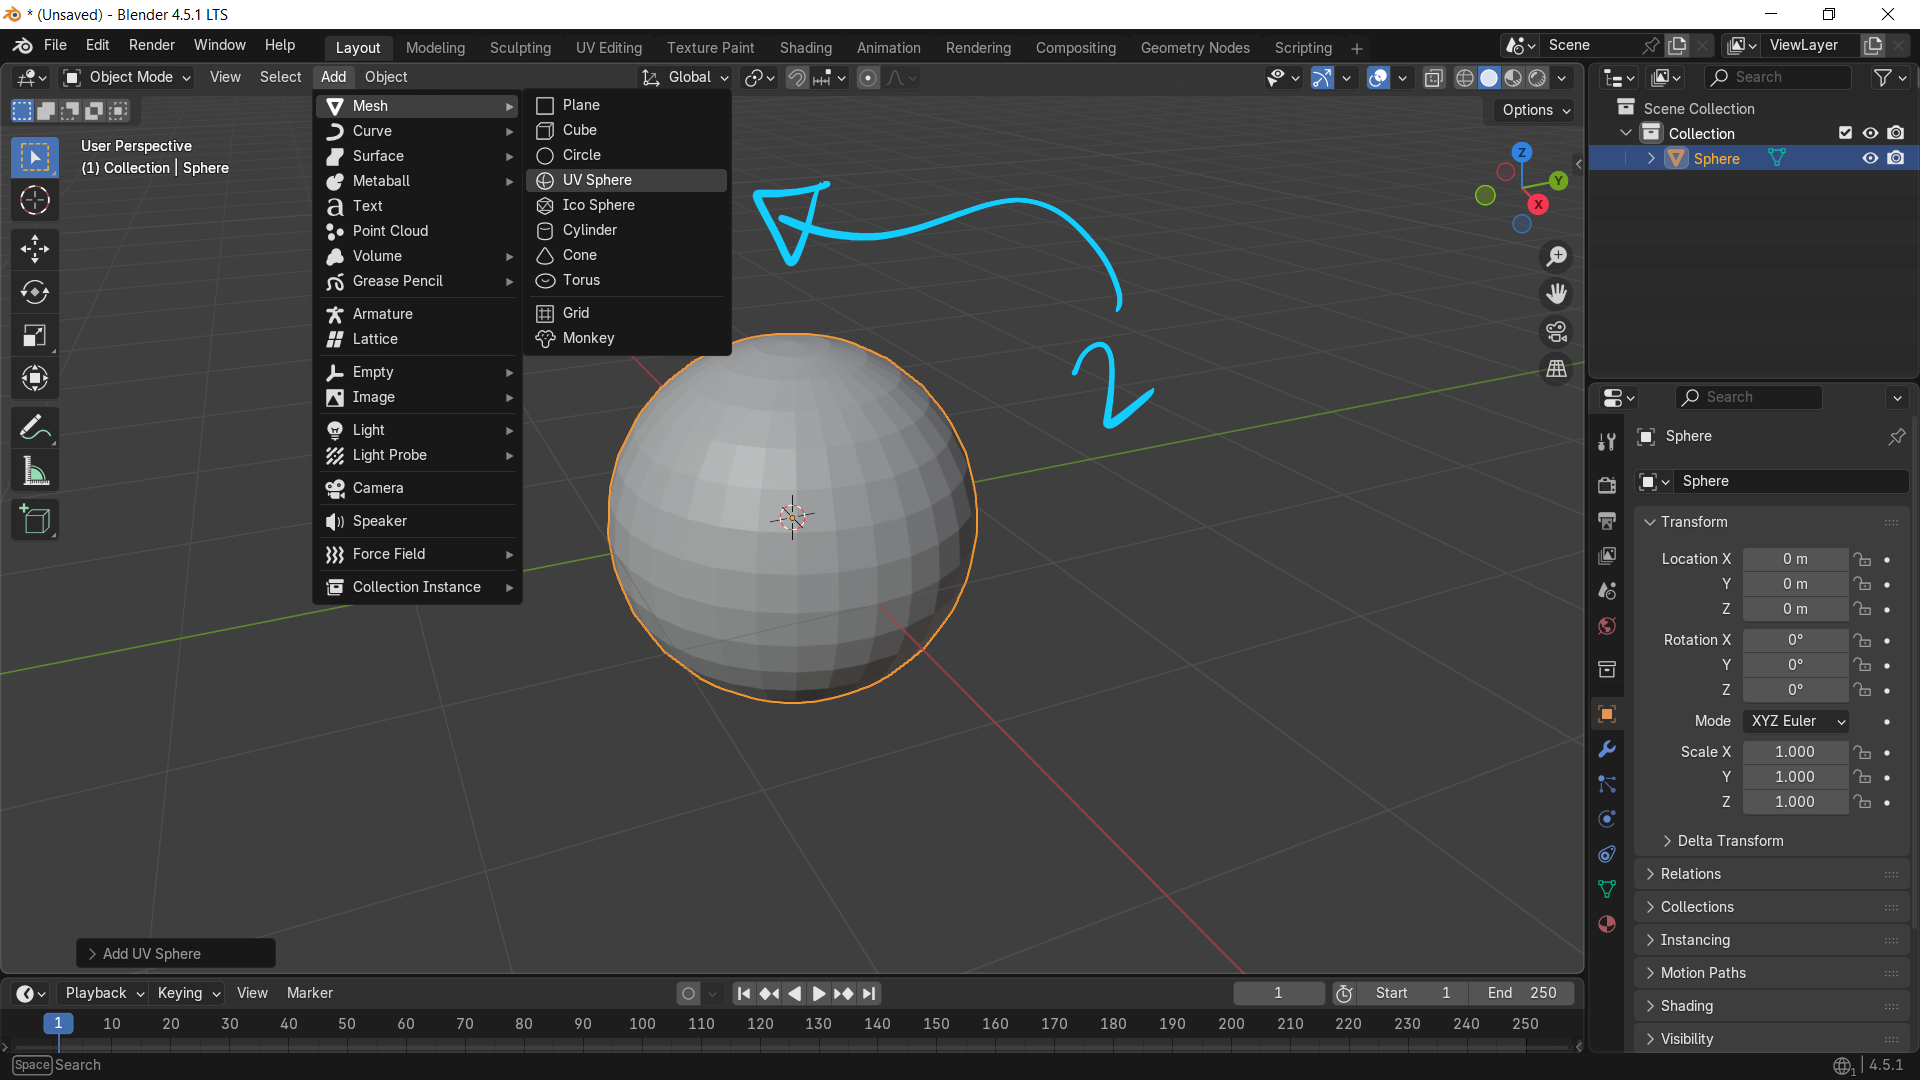Open the Object Mode dropdown

pos(127,77)
